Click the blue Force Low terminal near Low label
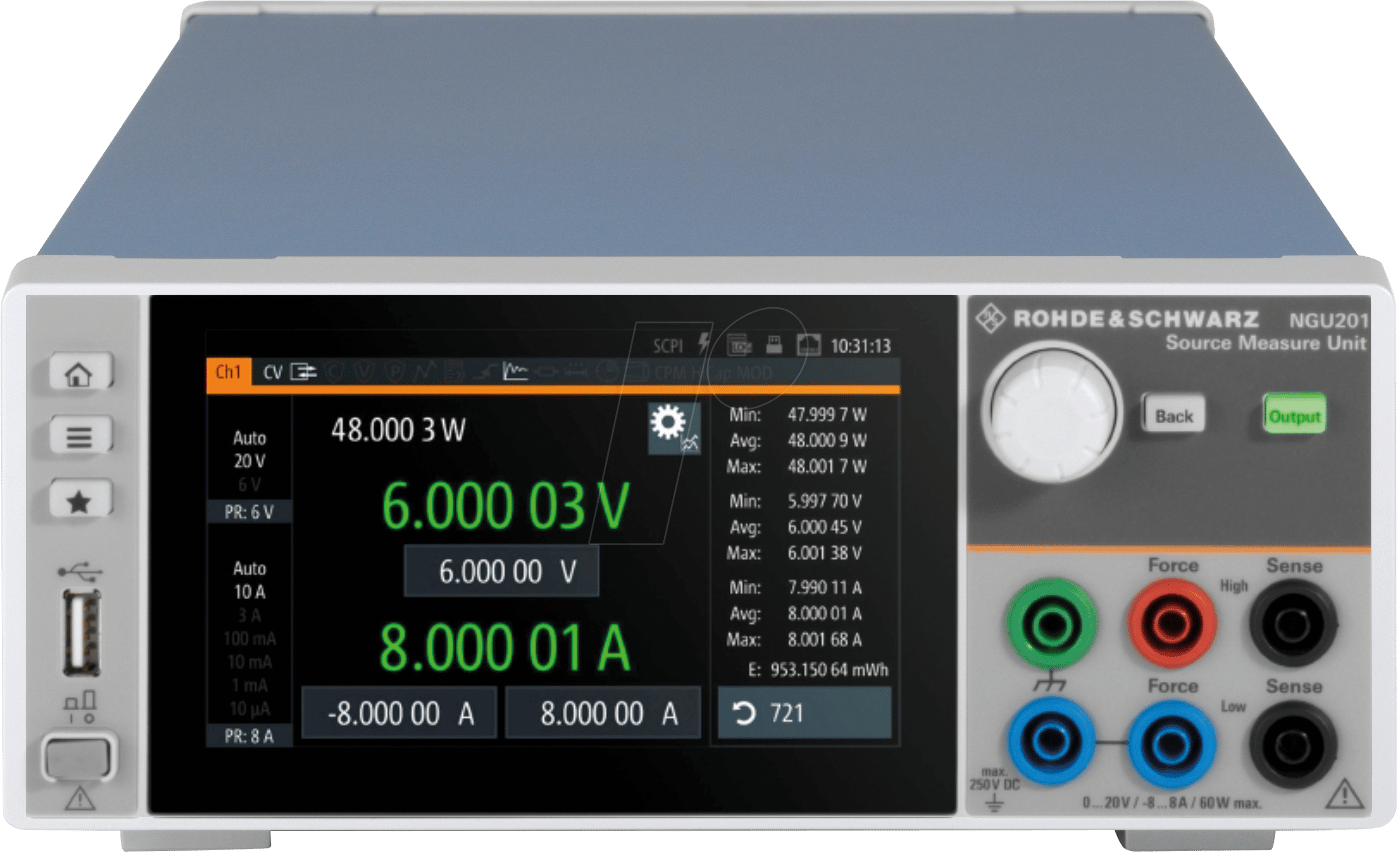1397x852 pixels. (x=1173, y=743)
